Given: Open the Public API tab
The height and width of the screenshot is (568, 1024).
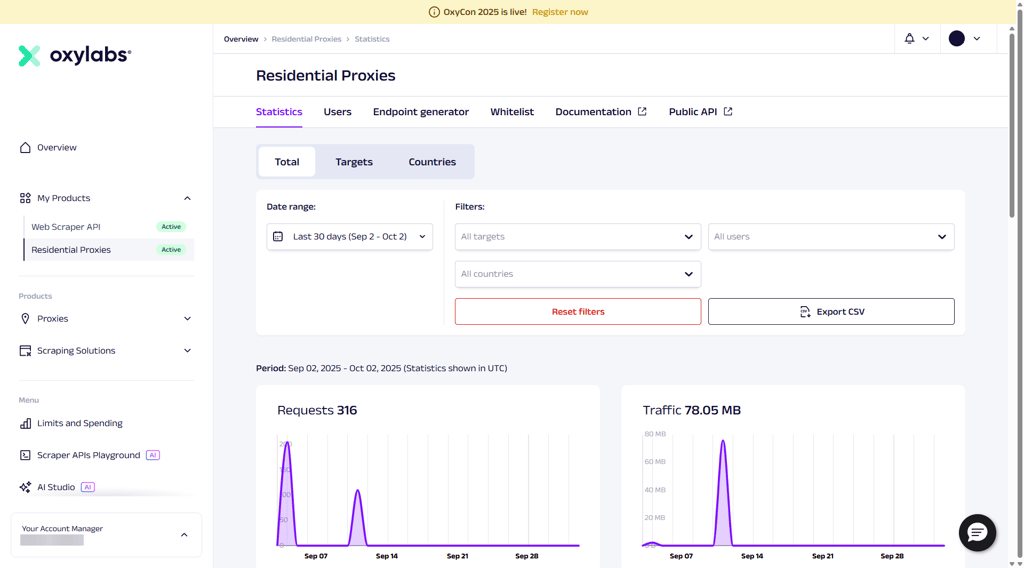Looking at the screenshot, I should 701,112.
